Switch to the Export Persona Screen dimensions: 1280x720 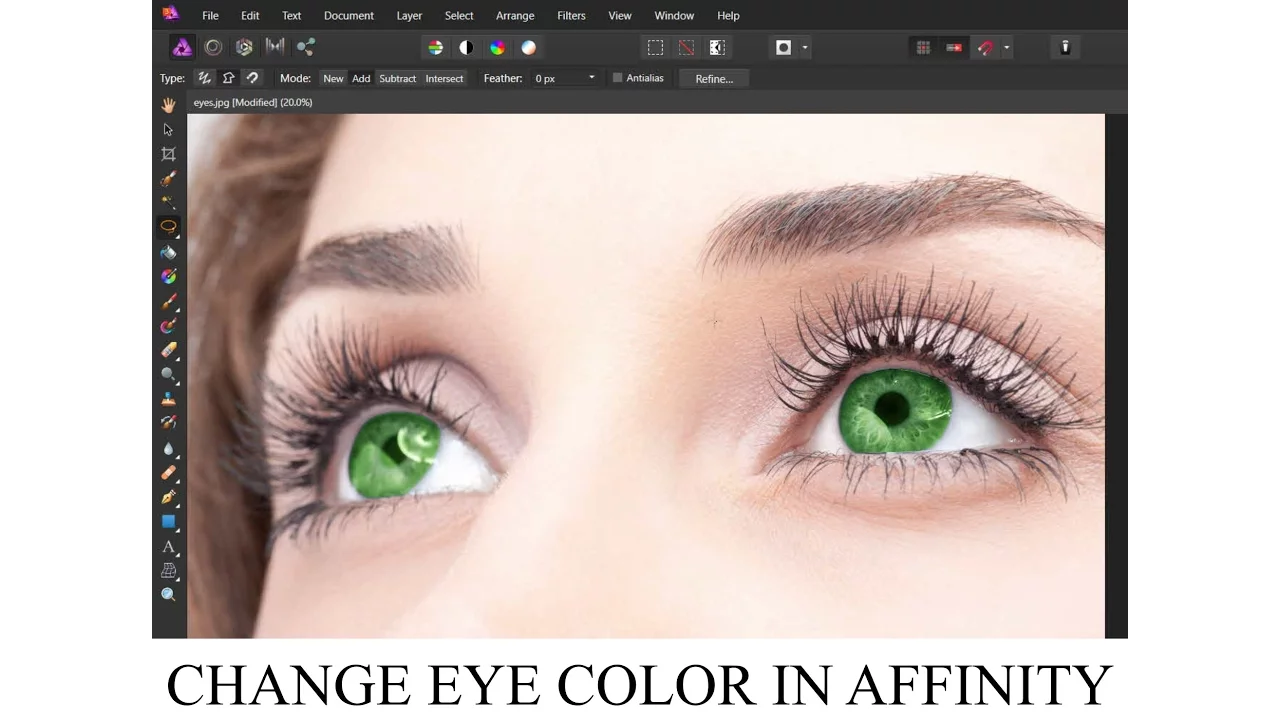click(x=306, y=47)
